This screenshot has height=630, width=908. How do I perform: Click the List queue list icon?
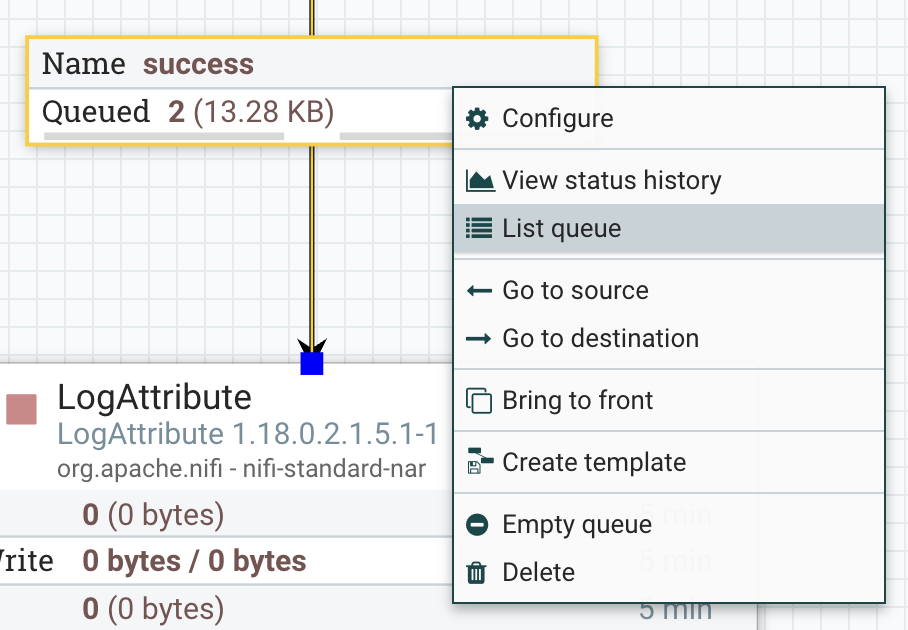point(479,229)
